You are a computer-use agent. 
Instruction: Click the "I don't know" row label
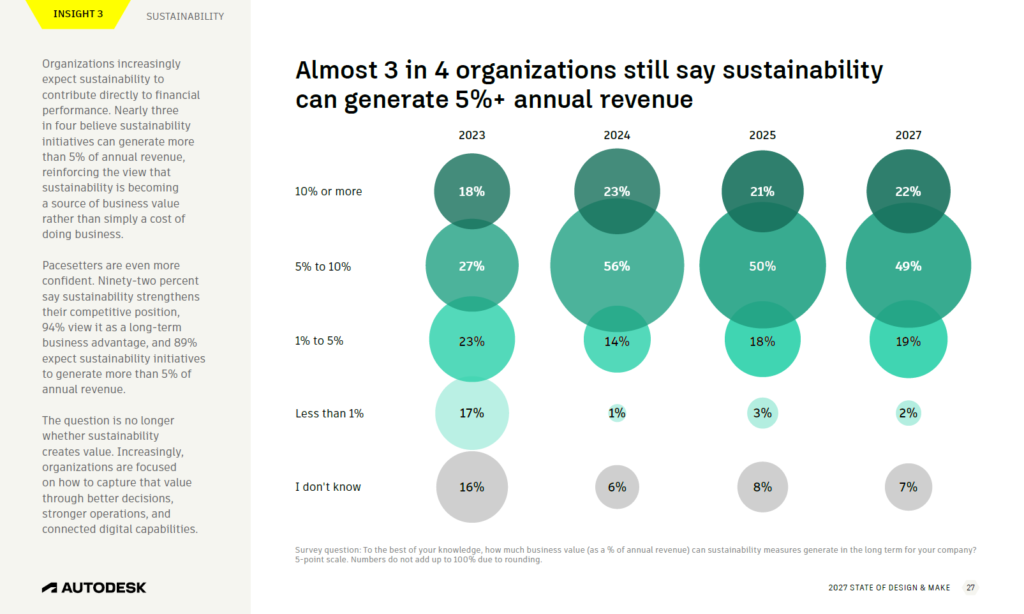point(328,487)
